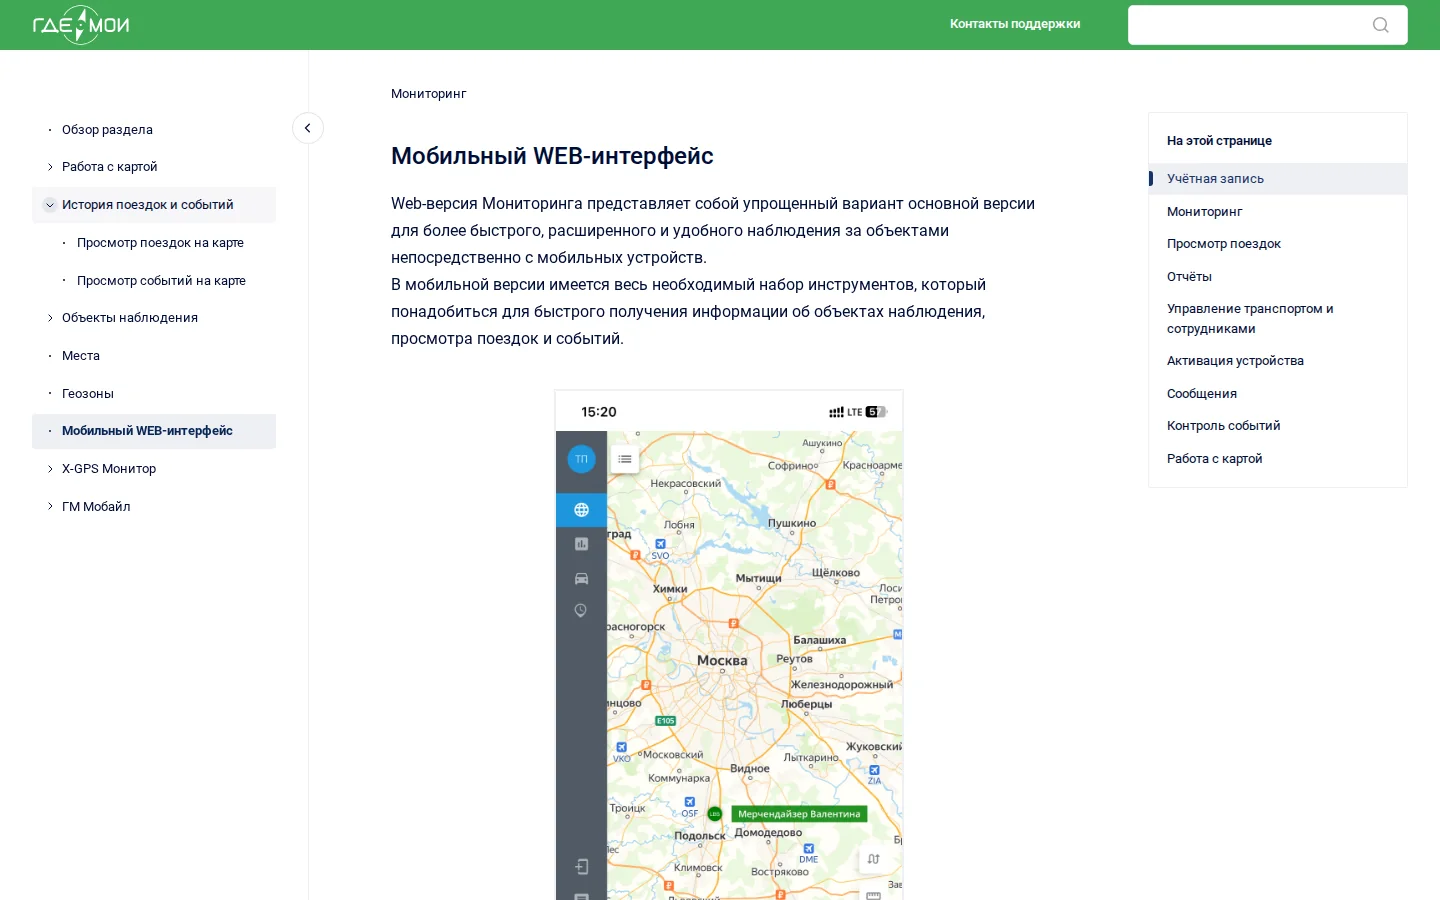Open Просмотр событий на карте
The image size is (1440, 900).
tap(161, 281)
